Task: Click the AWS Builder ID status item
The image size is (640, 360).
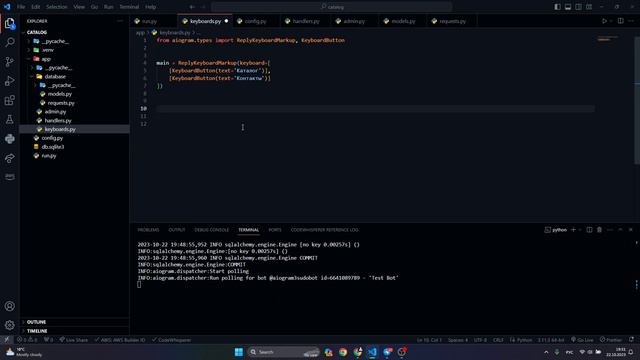Action: coord(119,340)
